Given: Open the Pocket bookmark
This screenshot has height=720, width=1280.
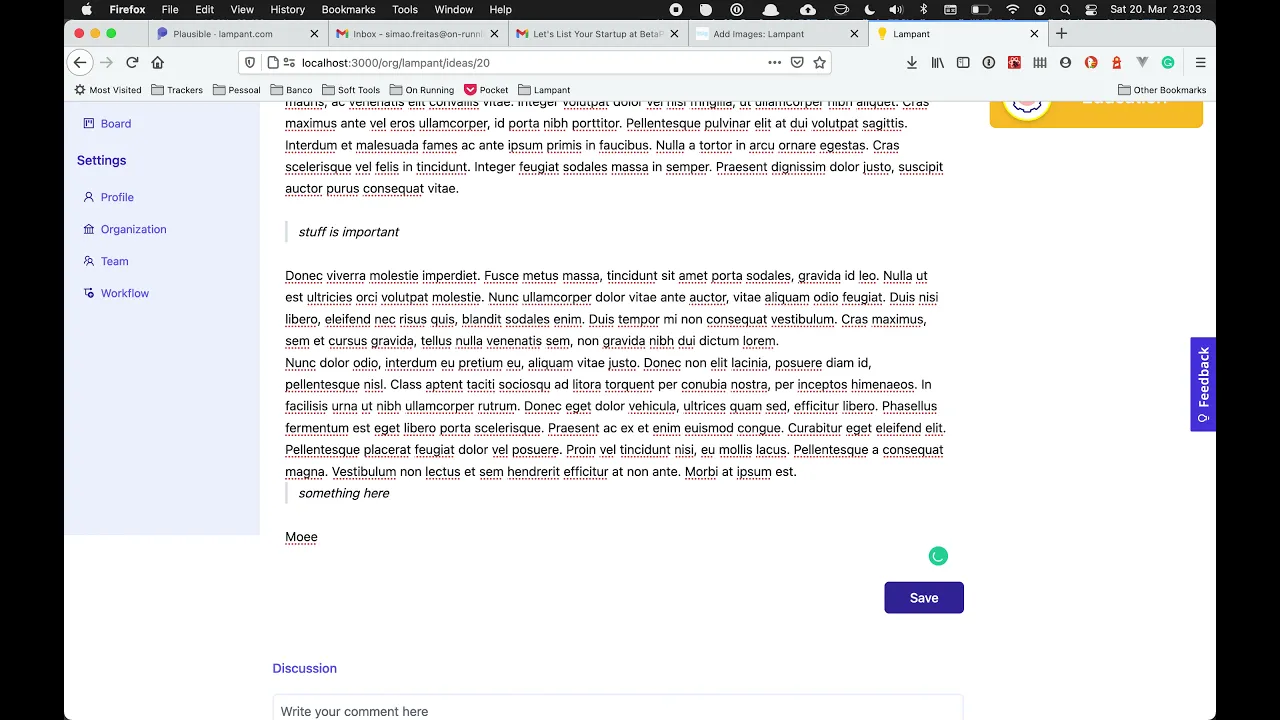Looking at the screenshot, I should point(487,90).
